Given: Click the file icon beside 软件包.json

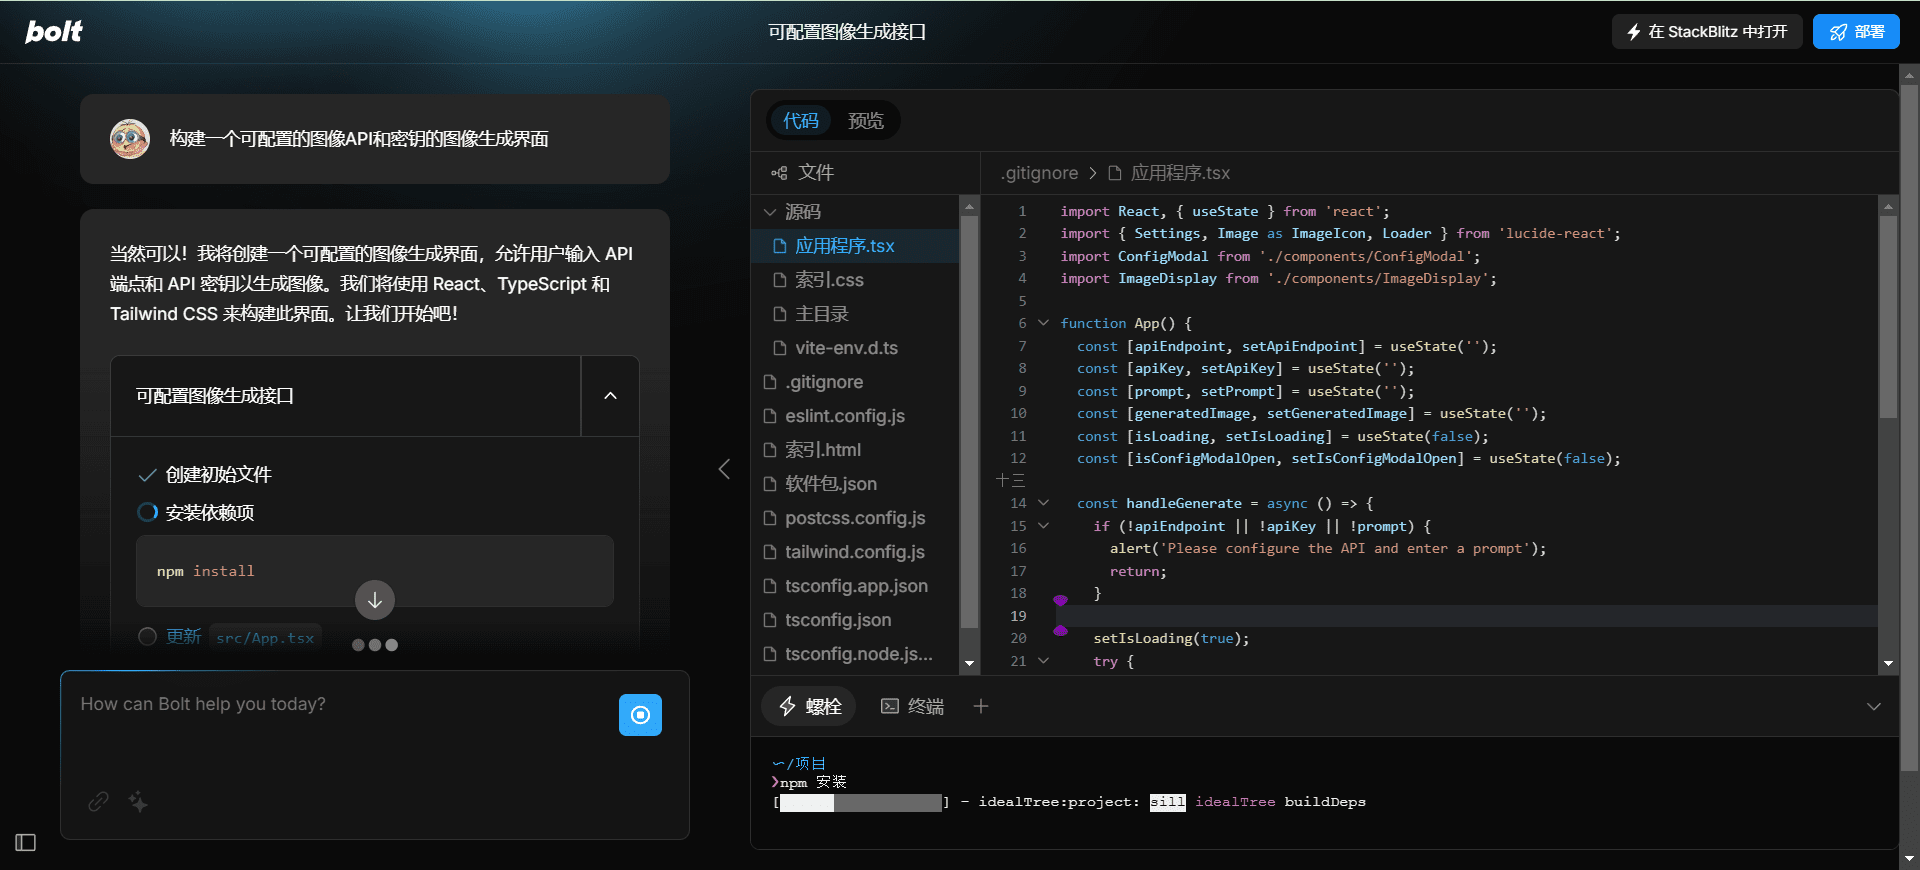Looking at the screenshot, I should pyautogui.click(x=770, y=484).
